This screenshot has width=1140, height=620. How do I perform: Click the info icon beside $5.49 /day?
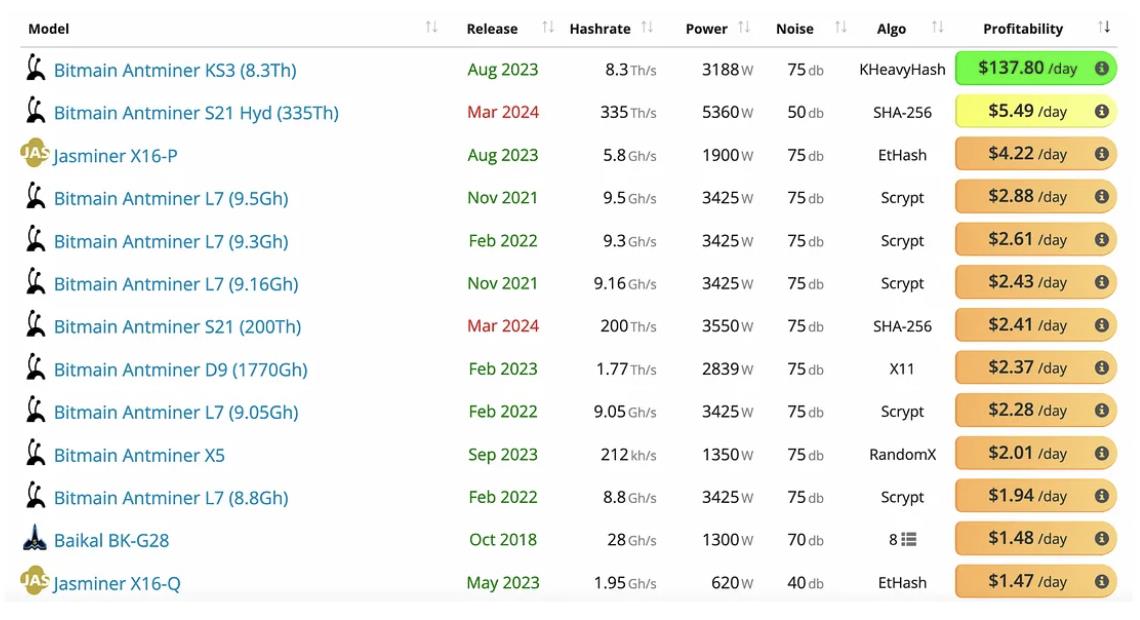[1101, 112]
